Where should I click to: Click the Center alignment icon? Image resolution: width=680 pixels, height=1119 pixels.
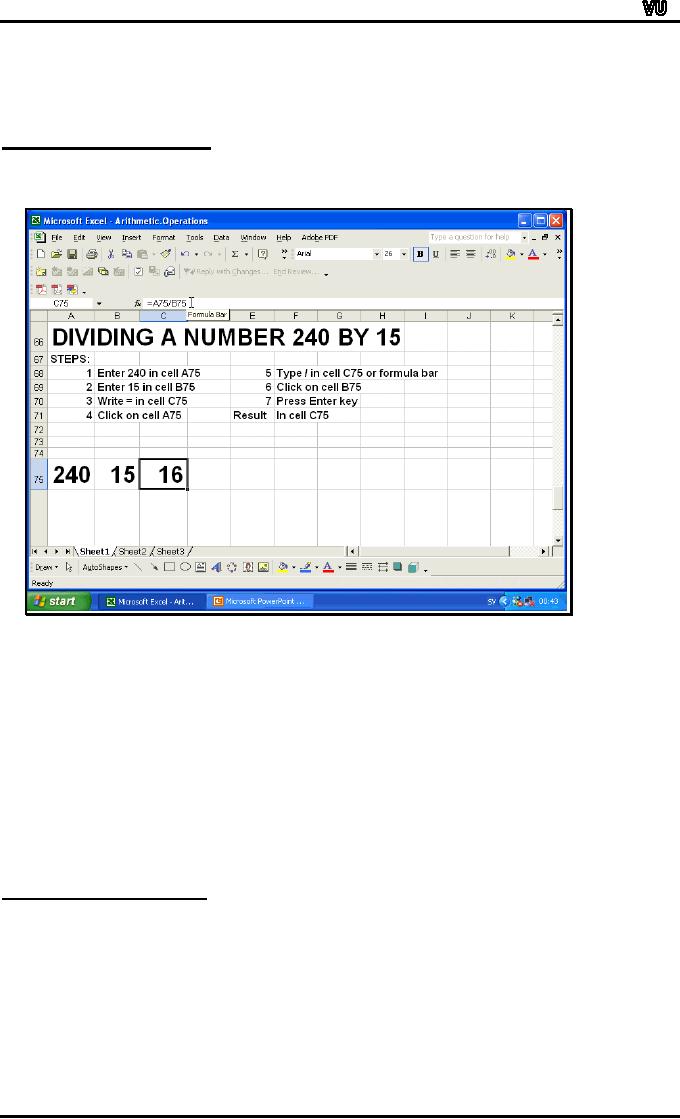pos(471,254)
